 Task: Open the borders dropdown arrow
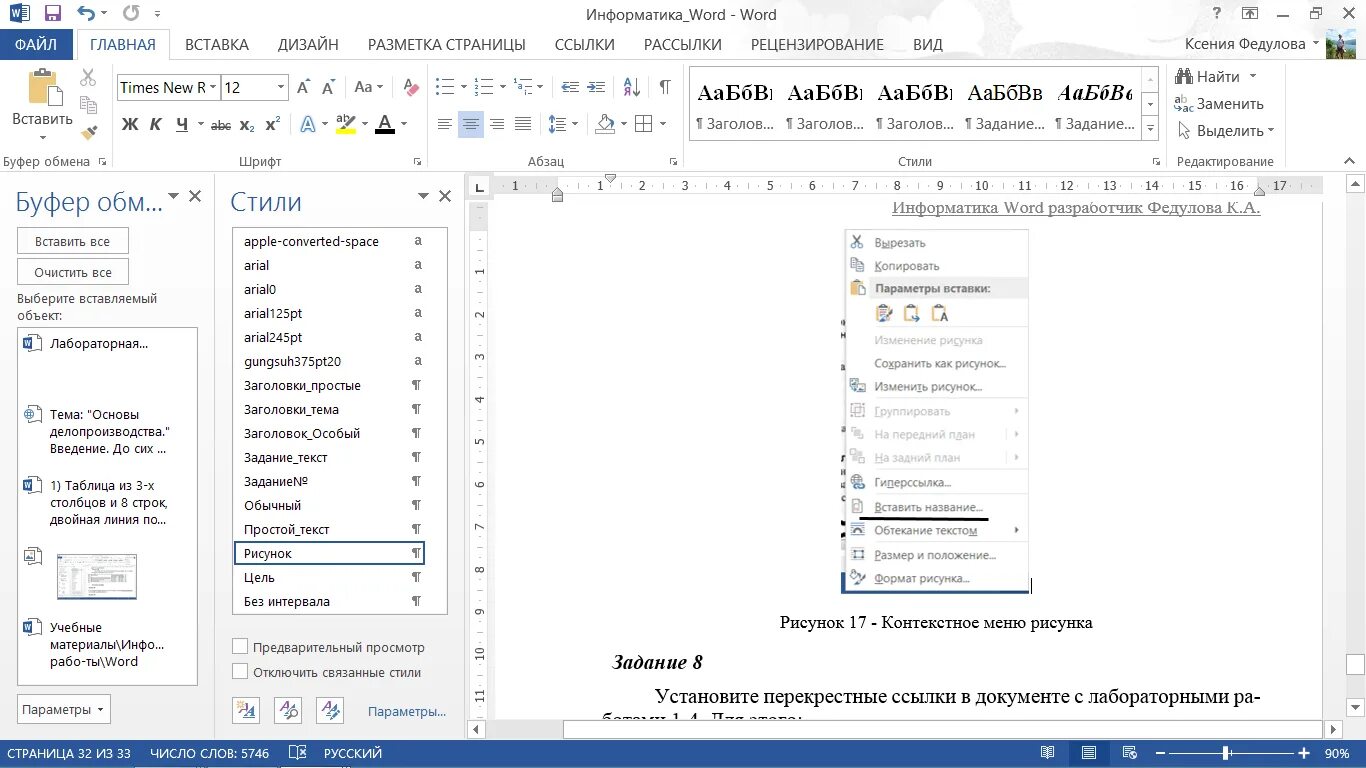(663, 125)
